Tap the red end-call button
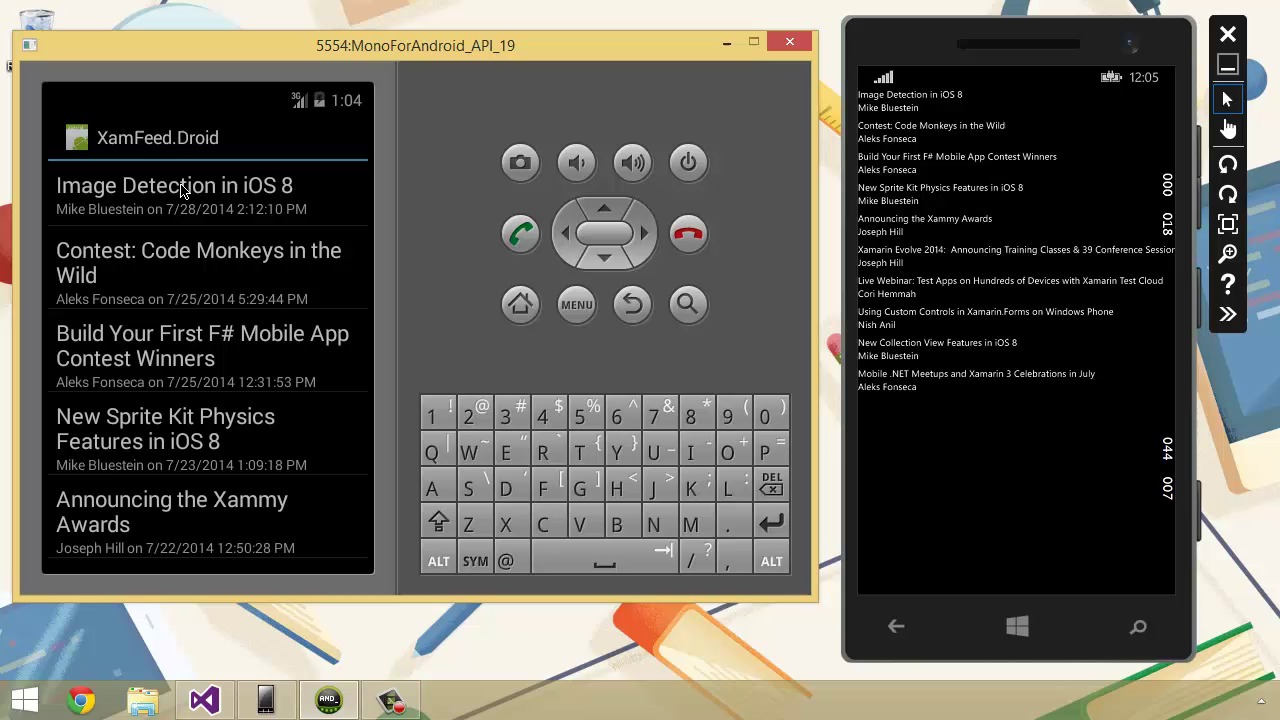1280x720 pixels. click(x=688, y=234)
